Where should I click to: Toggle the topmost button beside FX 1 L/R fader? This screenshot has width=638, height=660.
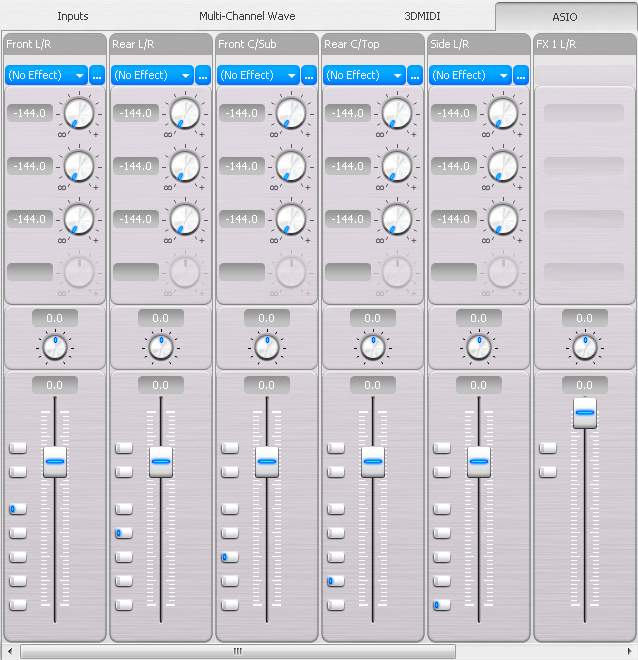(547, 448)
